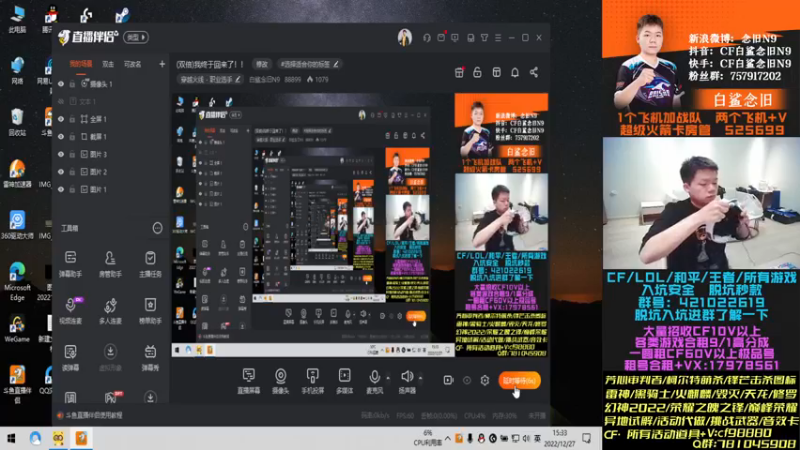Add a 摄像头 camera source
800x450 pixels.
coord(281,381)
